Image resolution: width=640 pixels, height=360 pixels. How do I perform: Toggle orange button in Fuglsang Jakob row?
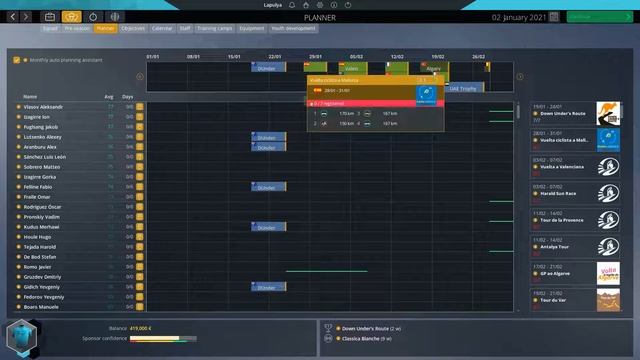(140, 127)
